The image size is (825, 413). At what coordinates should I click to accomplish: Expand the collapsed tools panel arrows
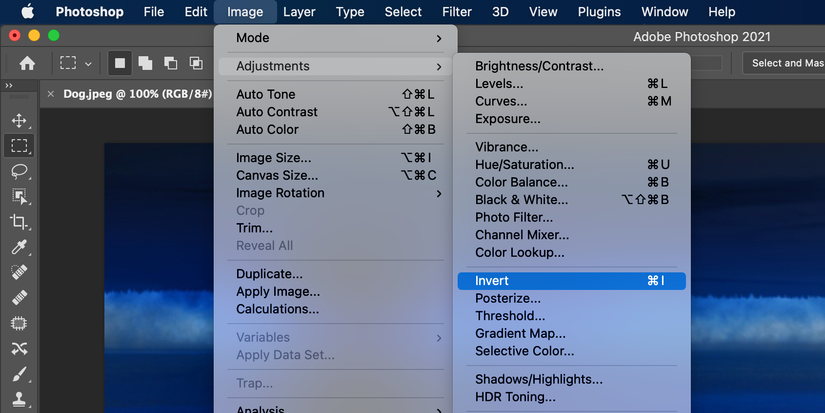[9, 85]
